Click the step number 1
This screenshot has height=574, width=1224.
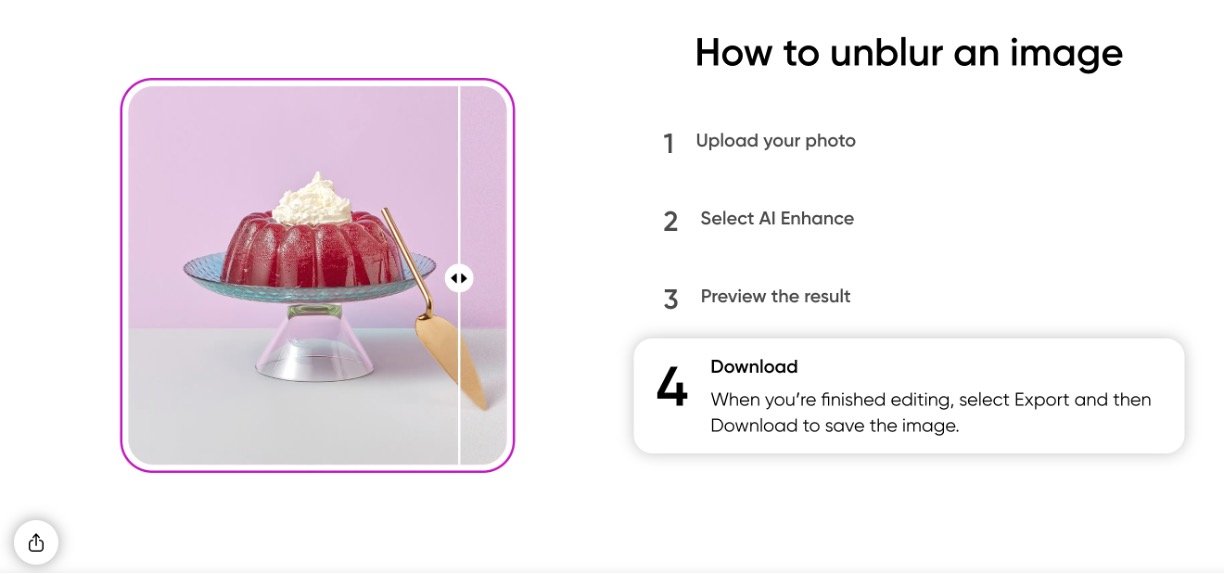(x=669, y=144)
